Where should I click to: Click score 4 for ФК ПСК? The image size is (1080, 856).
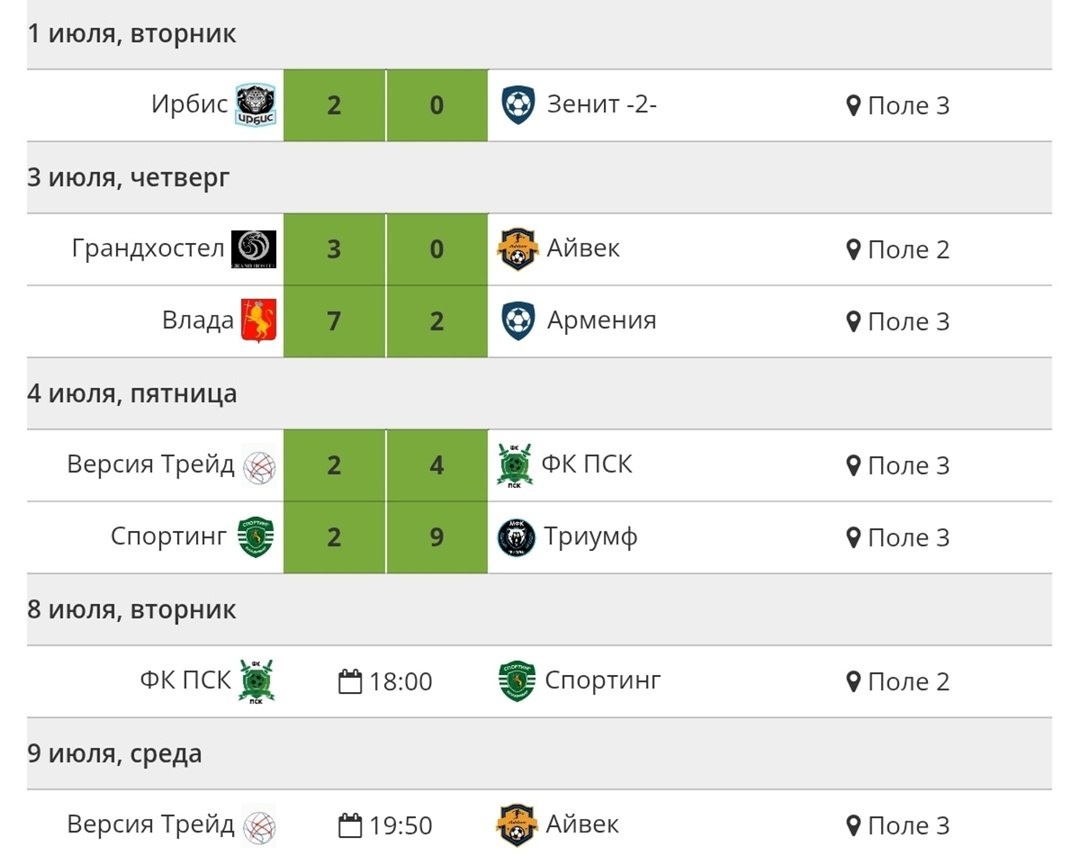[437, 466]
